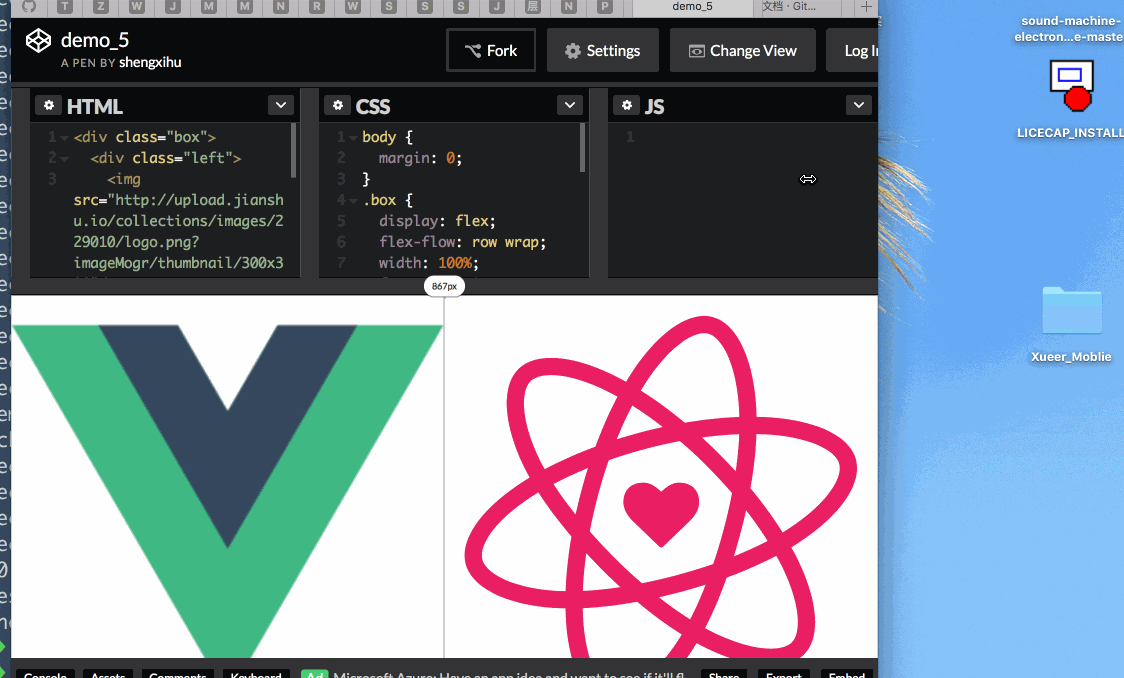
Task: Open the browser tab labeled 层
Action: [x=533, y=6]
